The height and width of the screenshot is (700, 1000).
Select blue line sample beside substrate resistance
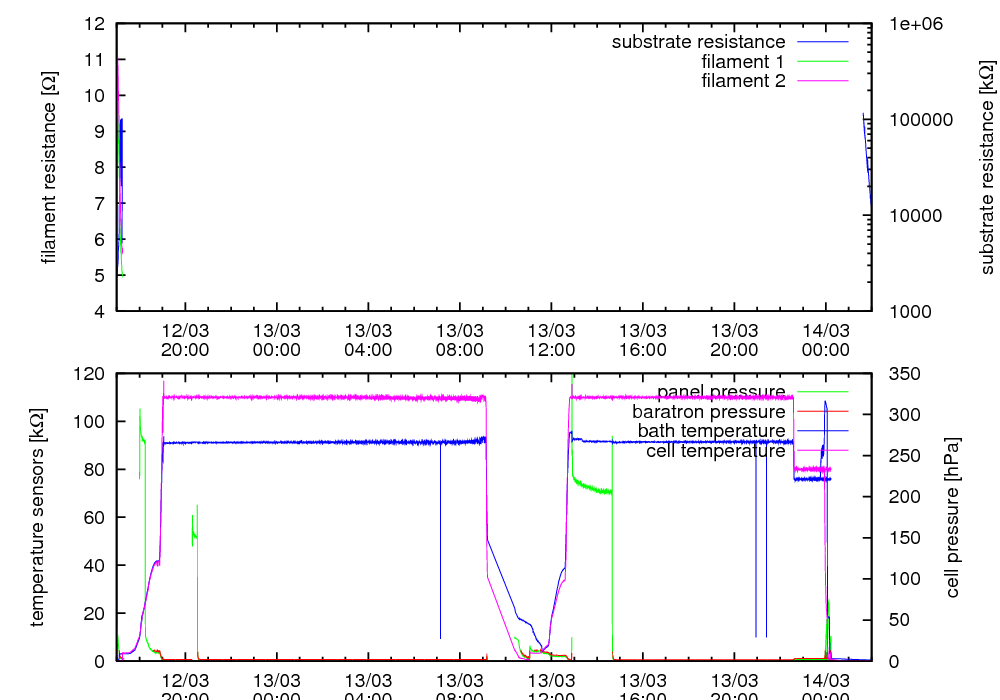tap(822, 42)
